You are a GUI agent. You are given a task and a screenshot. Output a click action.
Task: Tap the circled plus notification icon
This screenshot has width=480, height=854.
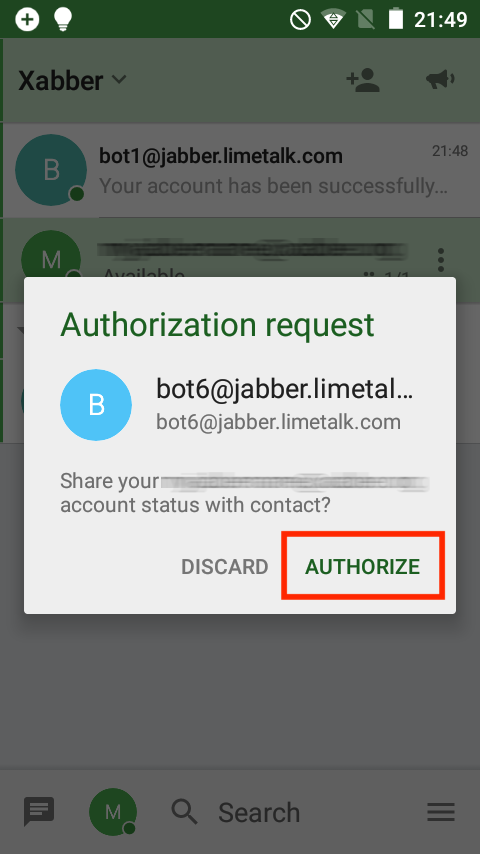pyautogui.click(x=27, y=20)
